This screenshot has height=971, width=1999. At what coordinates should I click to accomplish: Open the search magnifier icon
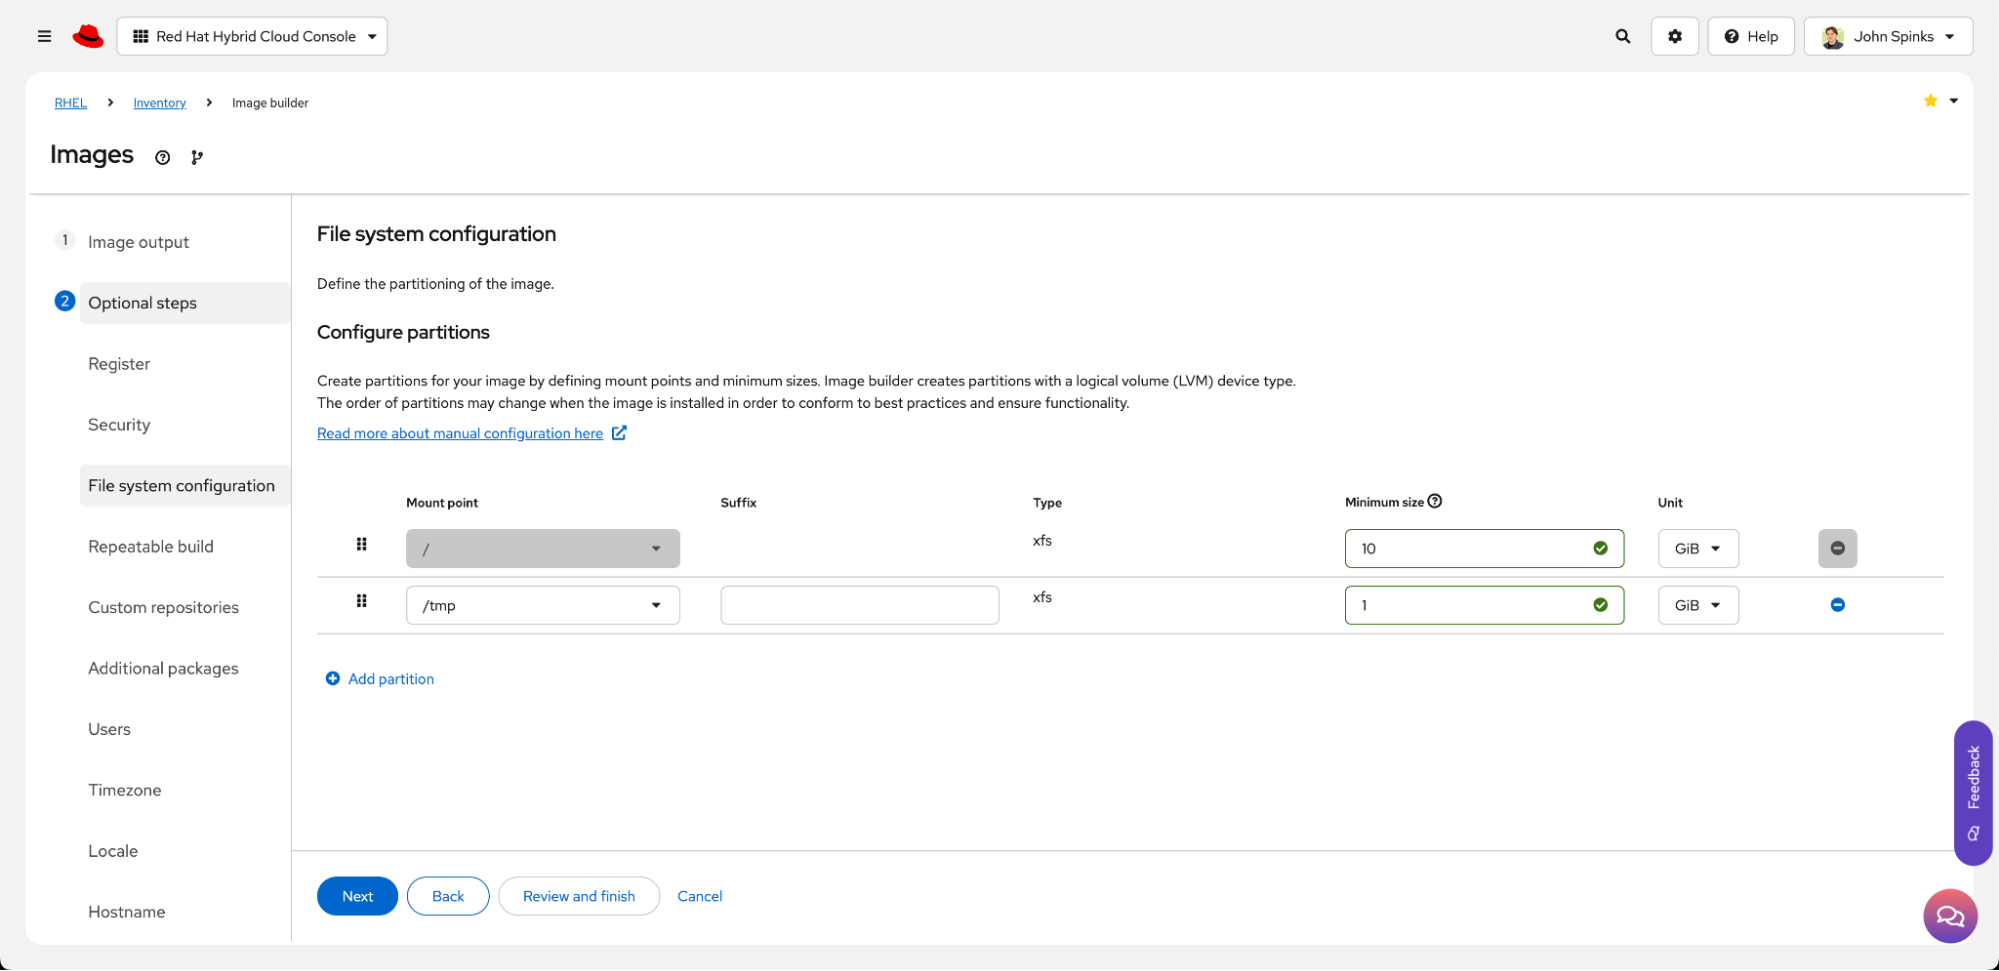[1622, 36]
